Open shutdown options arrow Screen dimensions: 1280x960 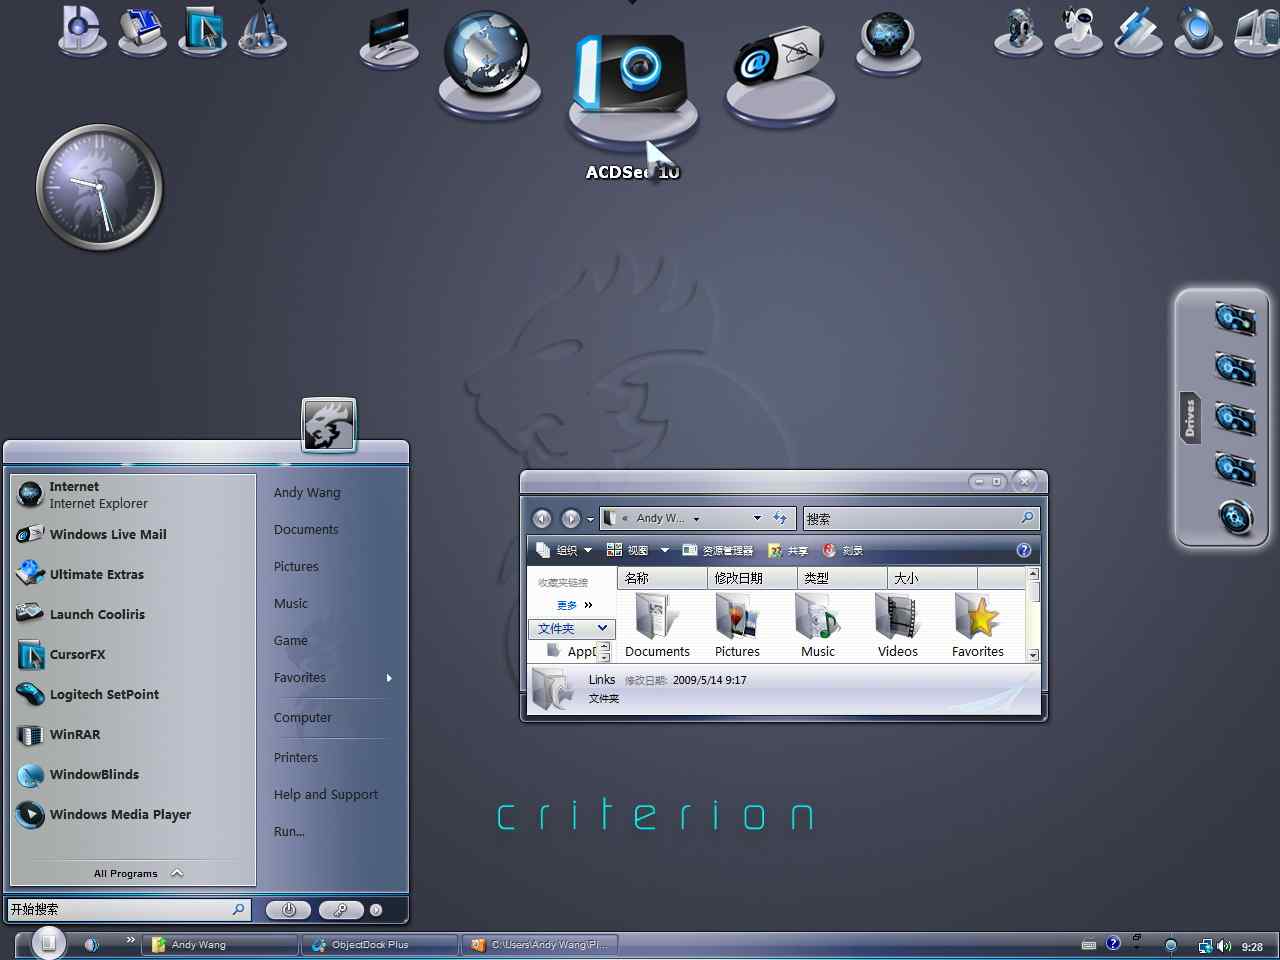[376, 910]
